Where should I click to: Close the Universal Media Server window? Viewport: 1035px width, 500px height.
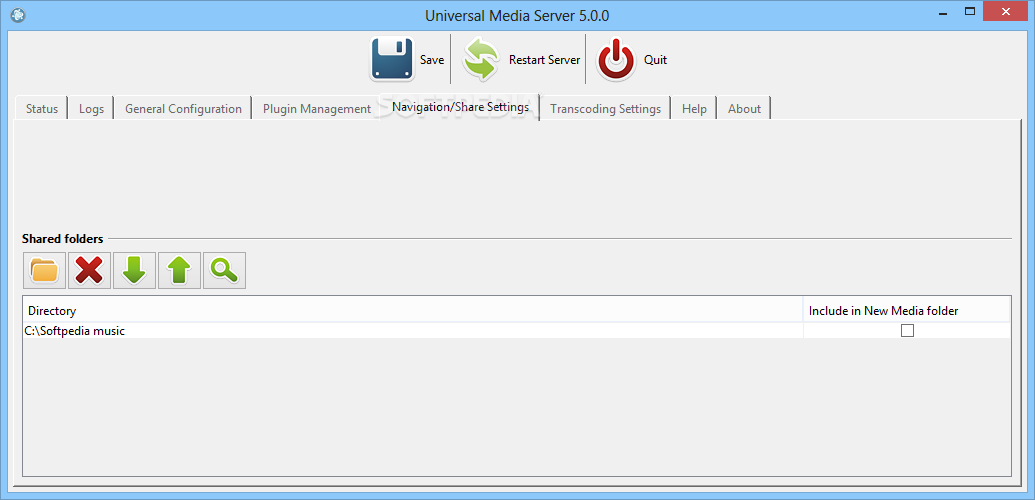1007,11
